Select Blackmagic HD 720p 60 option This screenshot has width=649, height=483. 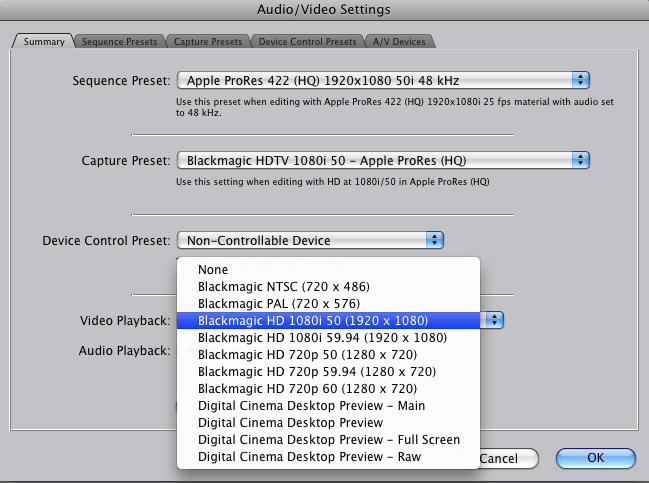(x=307, y=389)
